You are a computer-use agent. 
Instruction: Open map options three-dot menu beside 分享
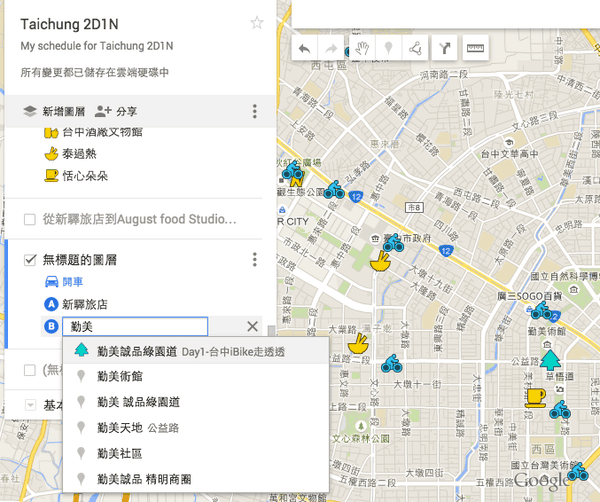pyautogui.click(x=255, y=111)
